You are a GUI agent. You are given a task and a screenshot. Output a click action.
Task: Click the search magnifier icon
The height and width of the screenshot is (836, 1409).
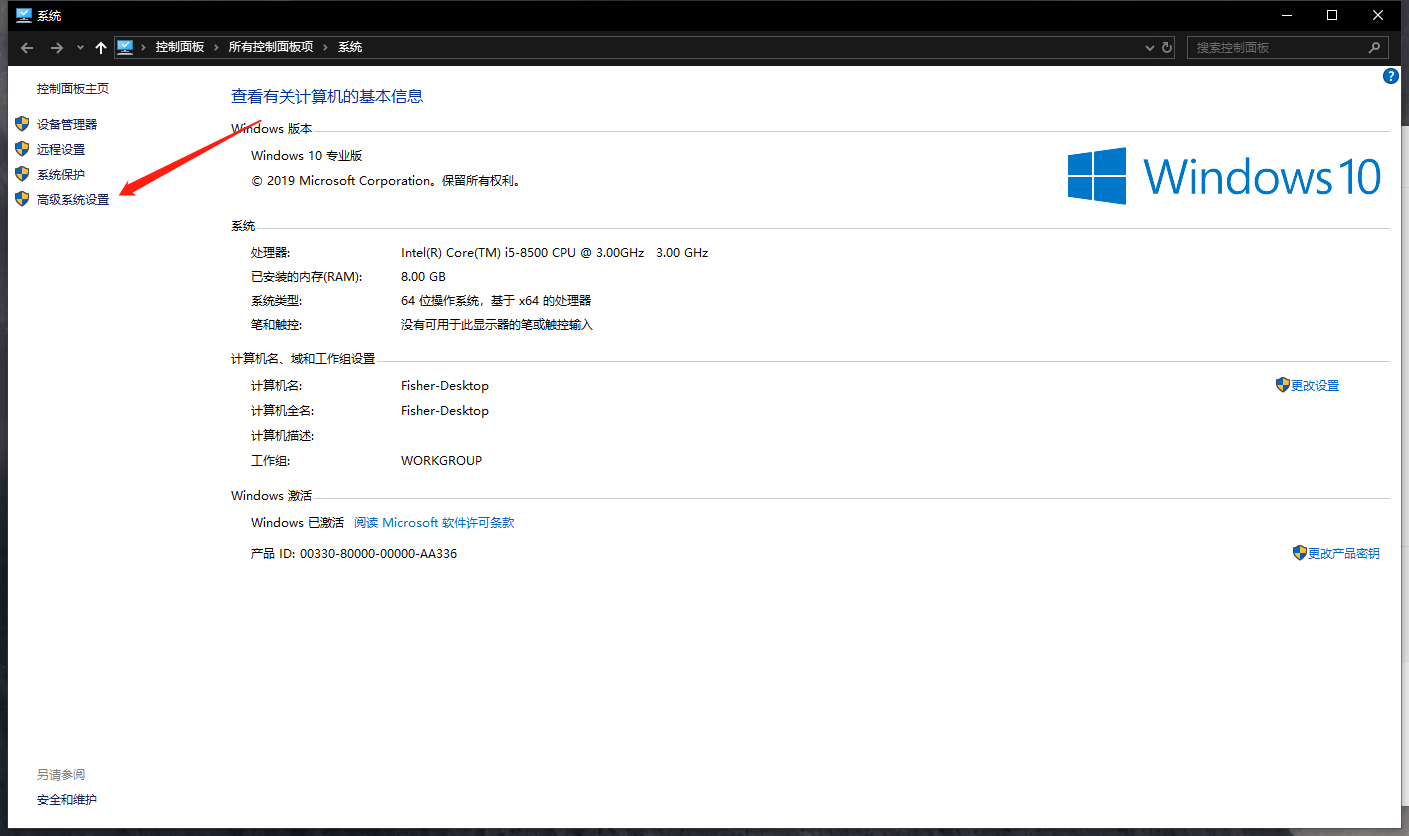1376,47
